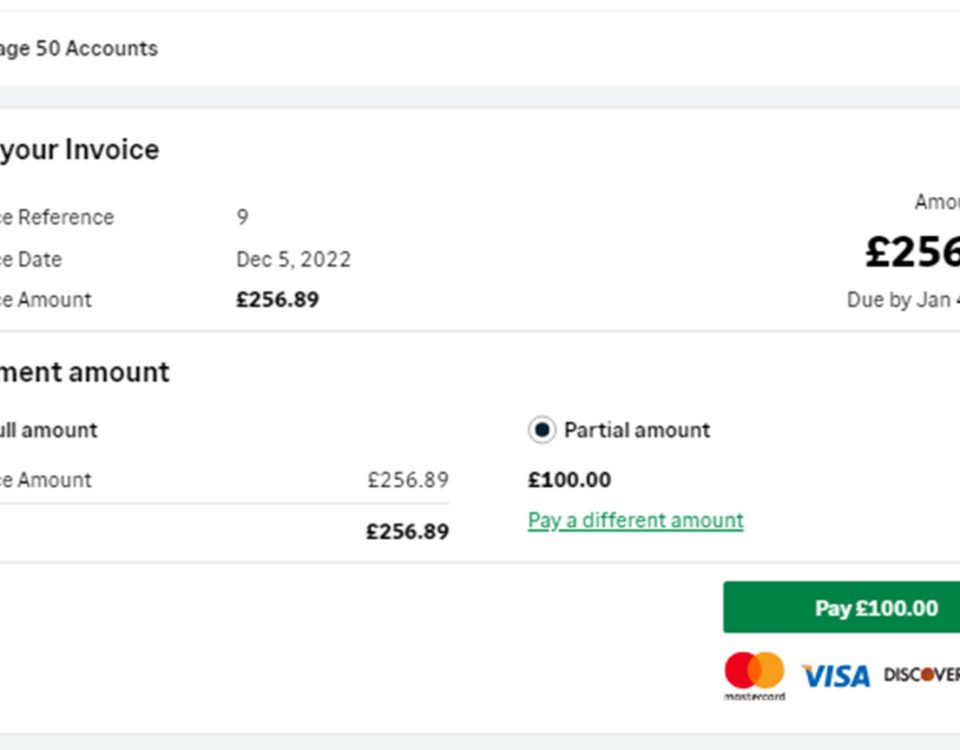960x750 pixels.
Task: Choose the Full amount option label
Action: 48,430
